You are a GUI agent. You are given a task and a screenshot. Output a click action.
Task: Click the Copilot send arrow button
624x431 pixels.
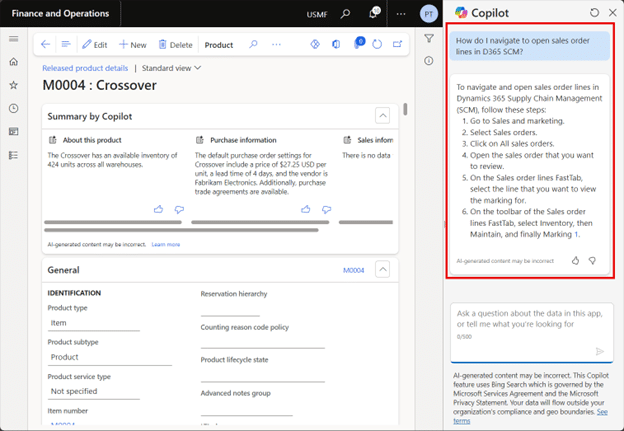pyautogui.click(x=600, y=351)
